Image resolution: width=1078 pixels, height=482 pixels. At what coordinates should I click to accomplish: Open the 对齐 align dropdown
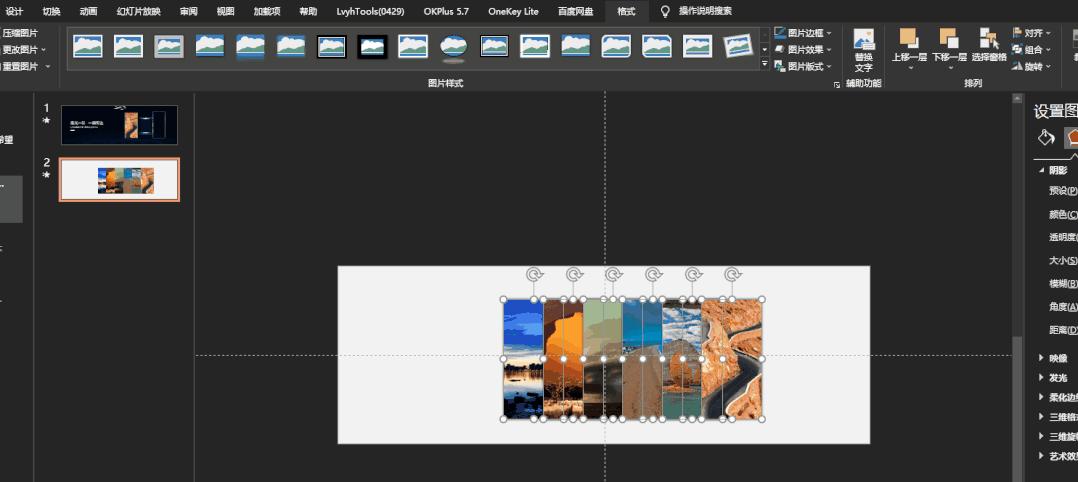1032,33
